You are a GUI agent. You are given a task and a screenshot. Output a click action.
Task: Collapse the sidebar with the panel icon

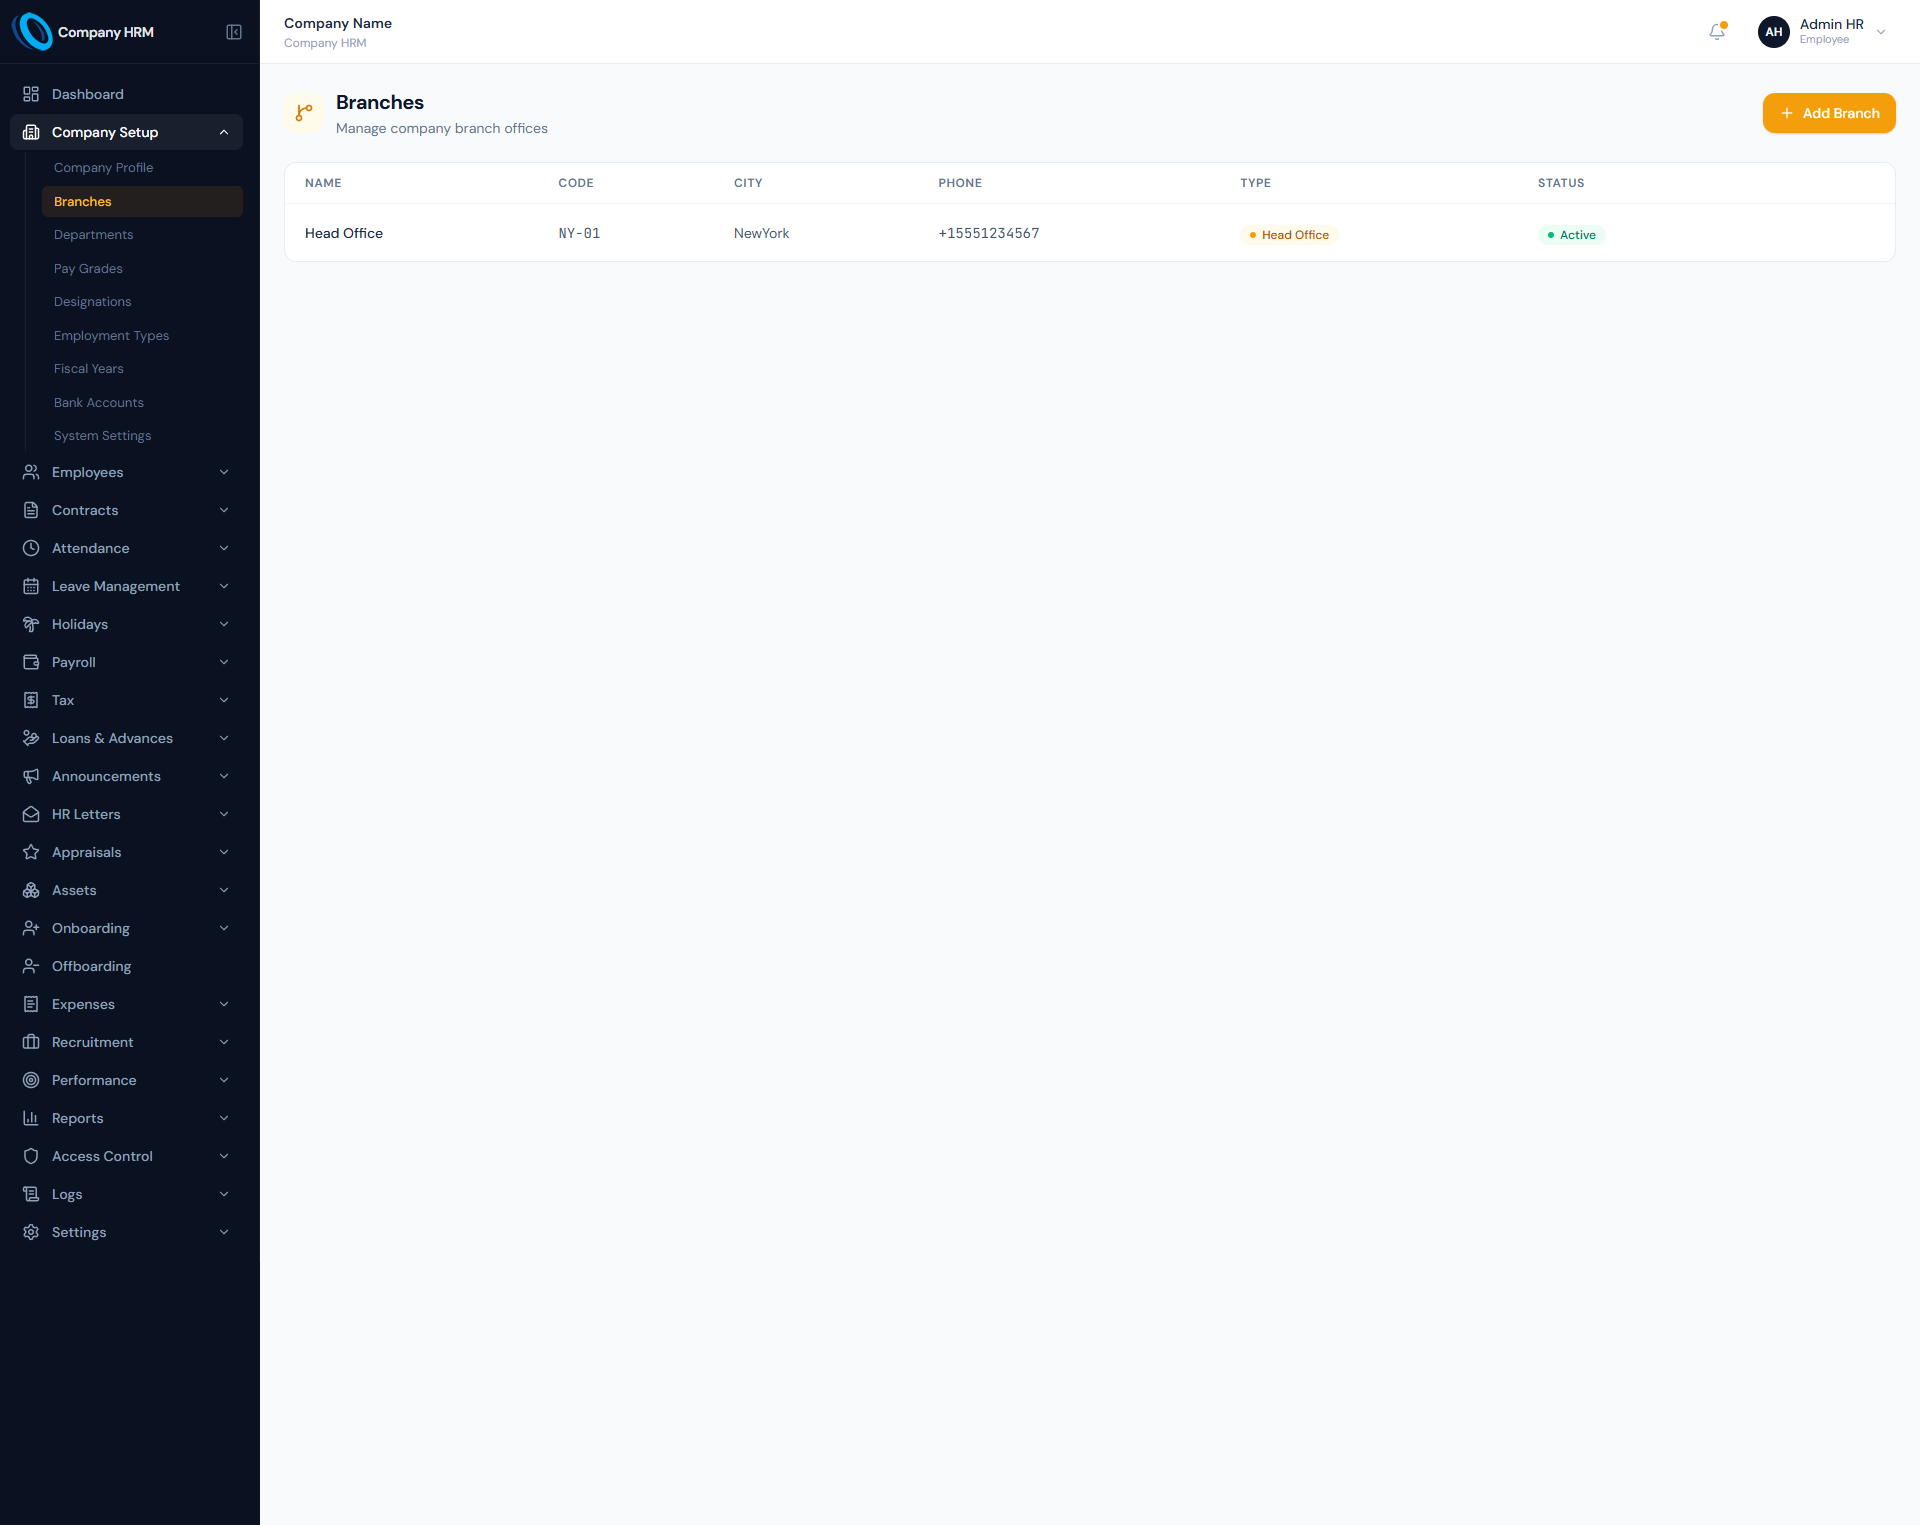pos(234,32)
